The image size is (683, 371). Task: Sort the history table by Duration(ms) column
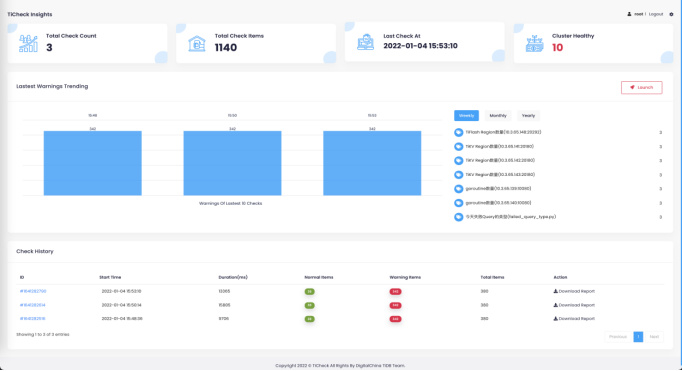coord(233,277)
